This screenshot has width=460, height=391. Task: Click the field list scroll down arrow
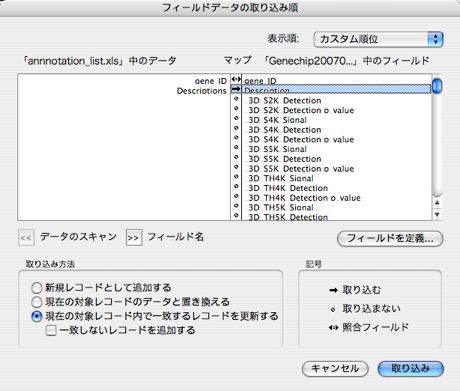point(437,214)
